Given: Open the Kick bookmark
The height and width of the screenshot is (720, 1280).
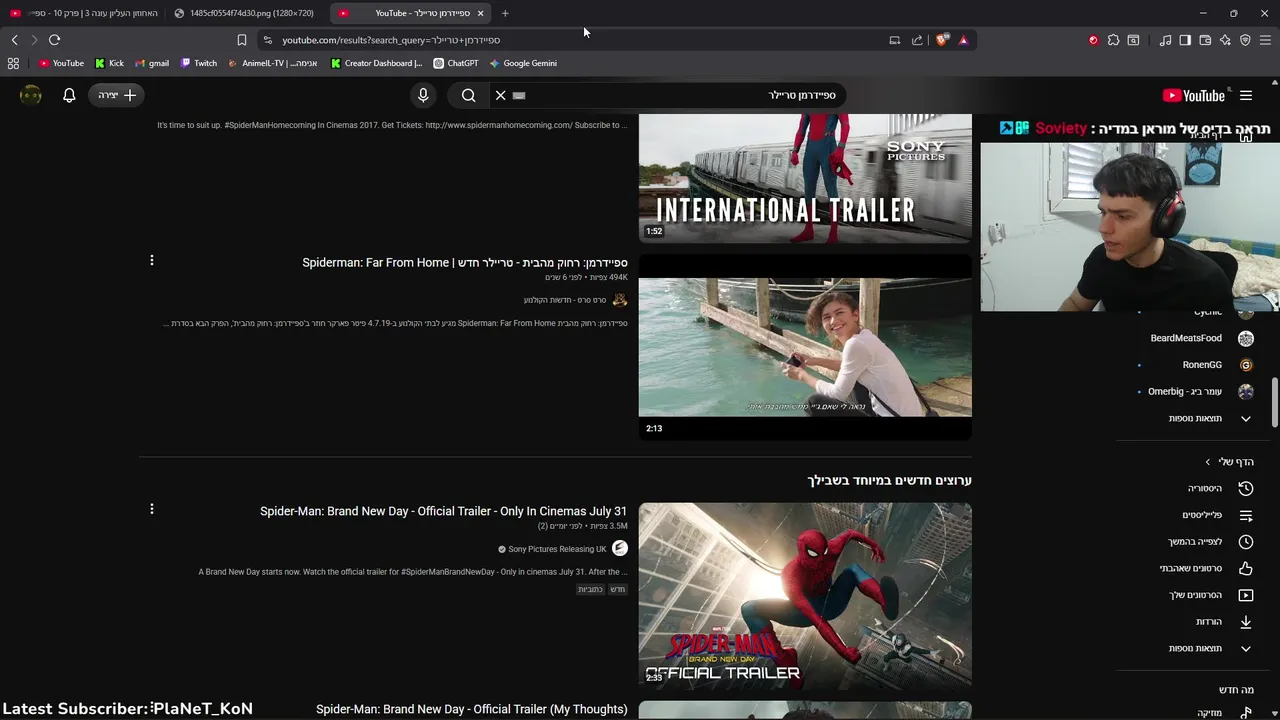Looking at the screenshot, I should click(x=109, y=63).
